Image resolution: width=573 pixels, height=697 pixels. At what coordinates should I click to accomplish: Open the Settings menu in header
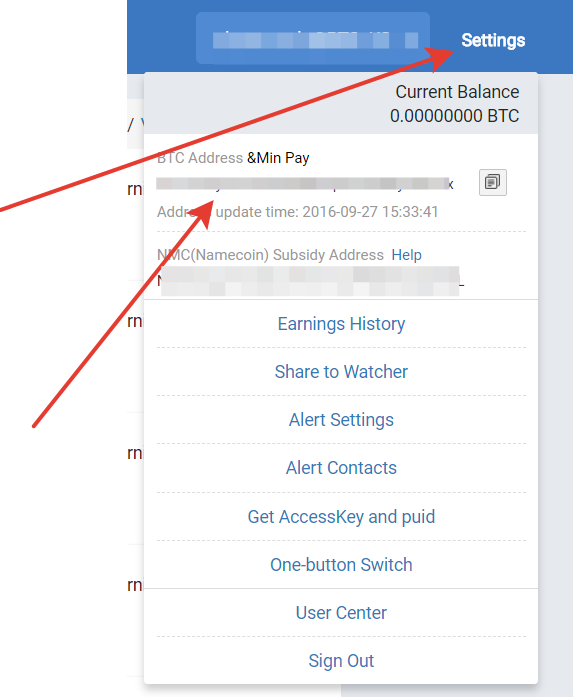coord(493,40)
